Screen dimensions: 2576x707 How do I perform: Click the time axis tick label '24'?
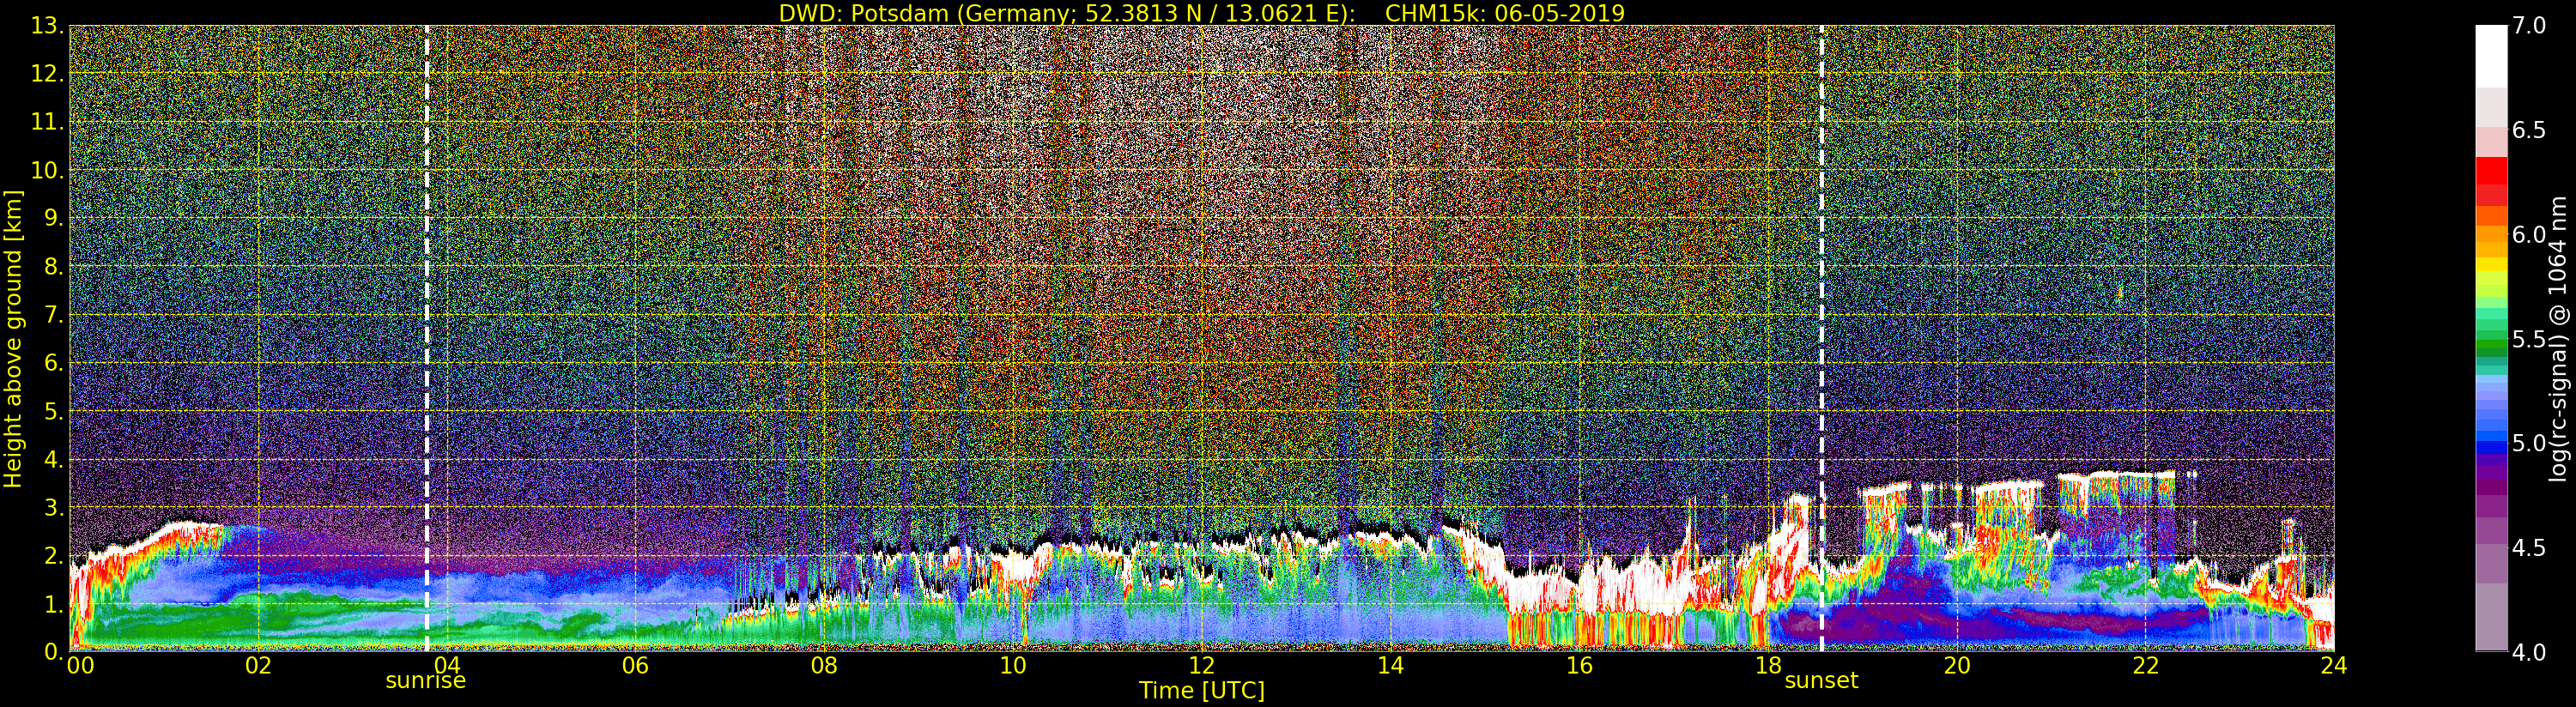coord(2334,665)
